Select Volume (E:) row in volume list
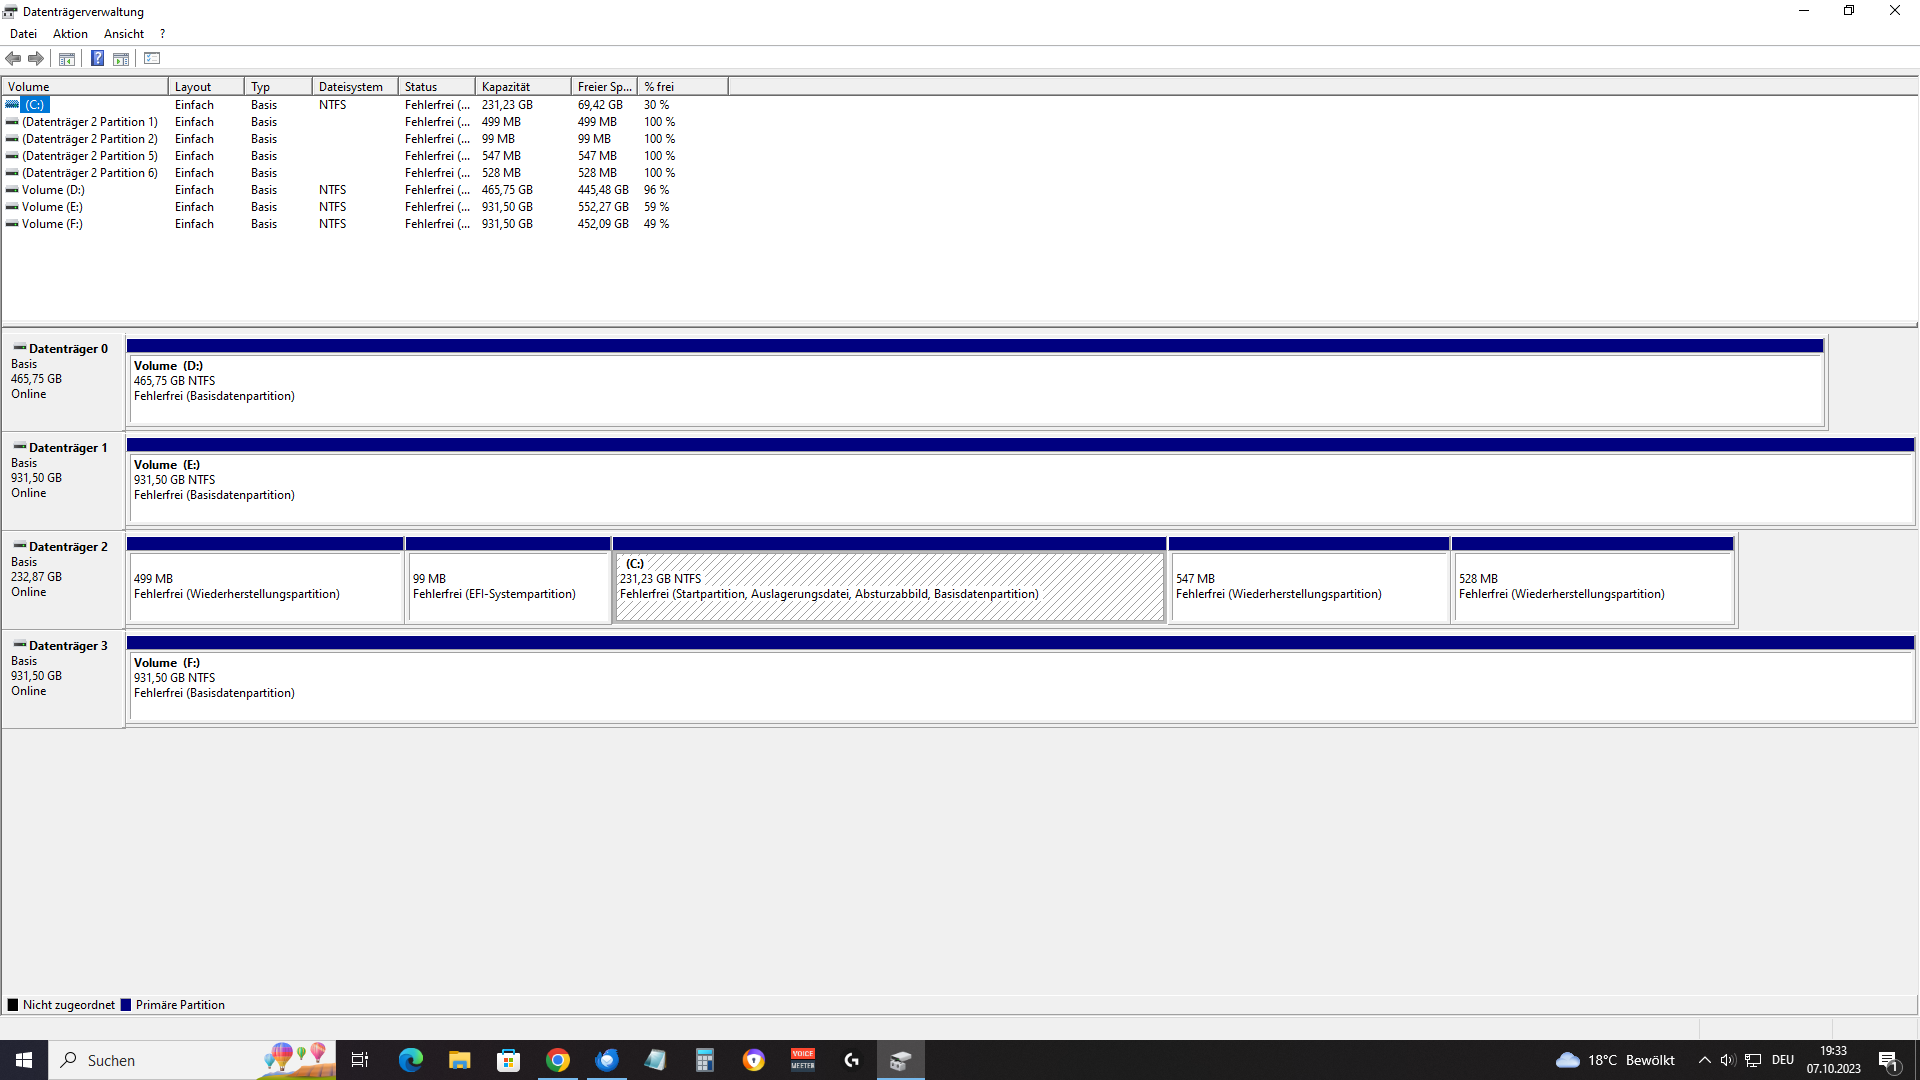Screen dimensions: 1920x1080 52,207
